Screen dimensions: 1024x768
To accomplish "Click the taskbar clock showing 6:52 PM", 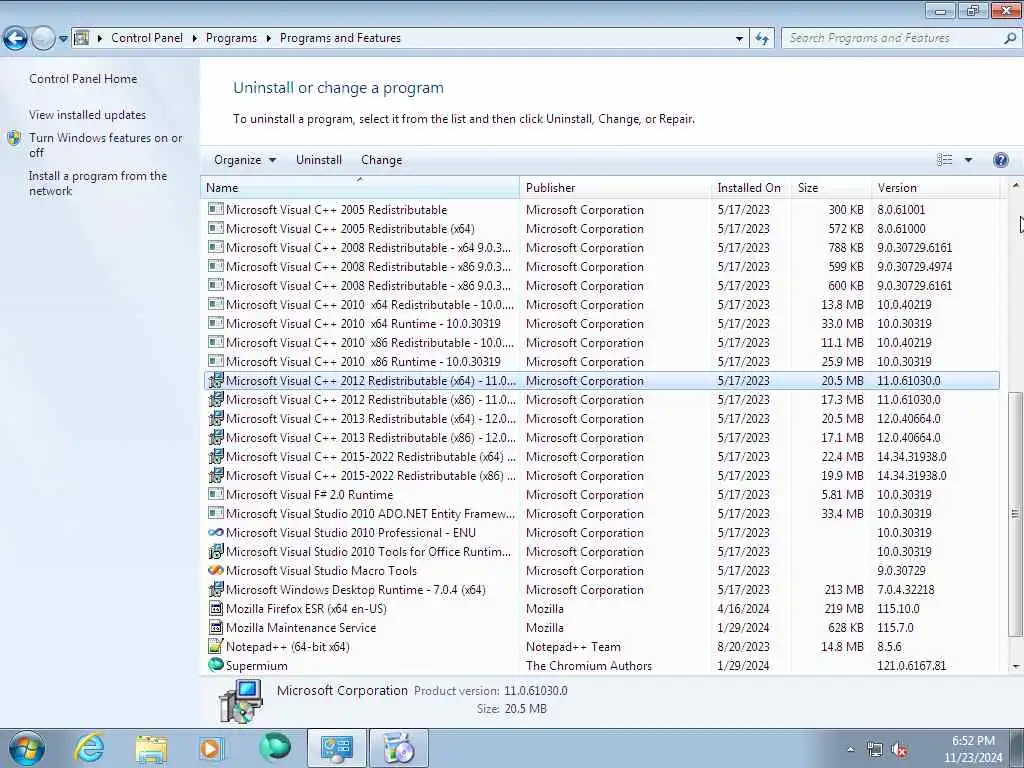I will point(973,749).
